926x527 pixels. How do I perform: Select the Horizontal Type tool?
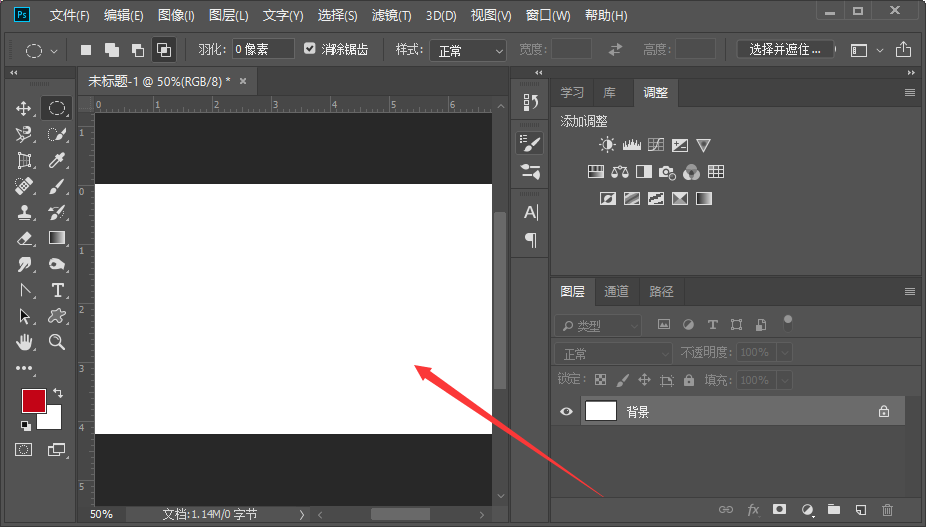(57, 291)
